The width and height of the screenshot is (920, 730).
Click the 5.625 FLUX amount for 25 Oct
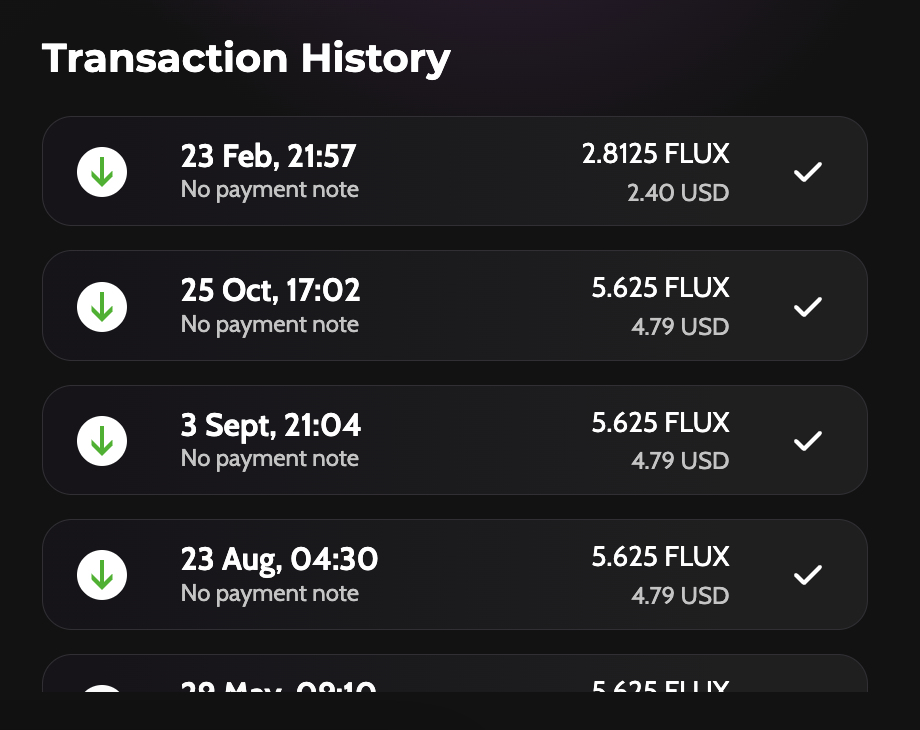pyautogui.click(x=660, y=288)
